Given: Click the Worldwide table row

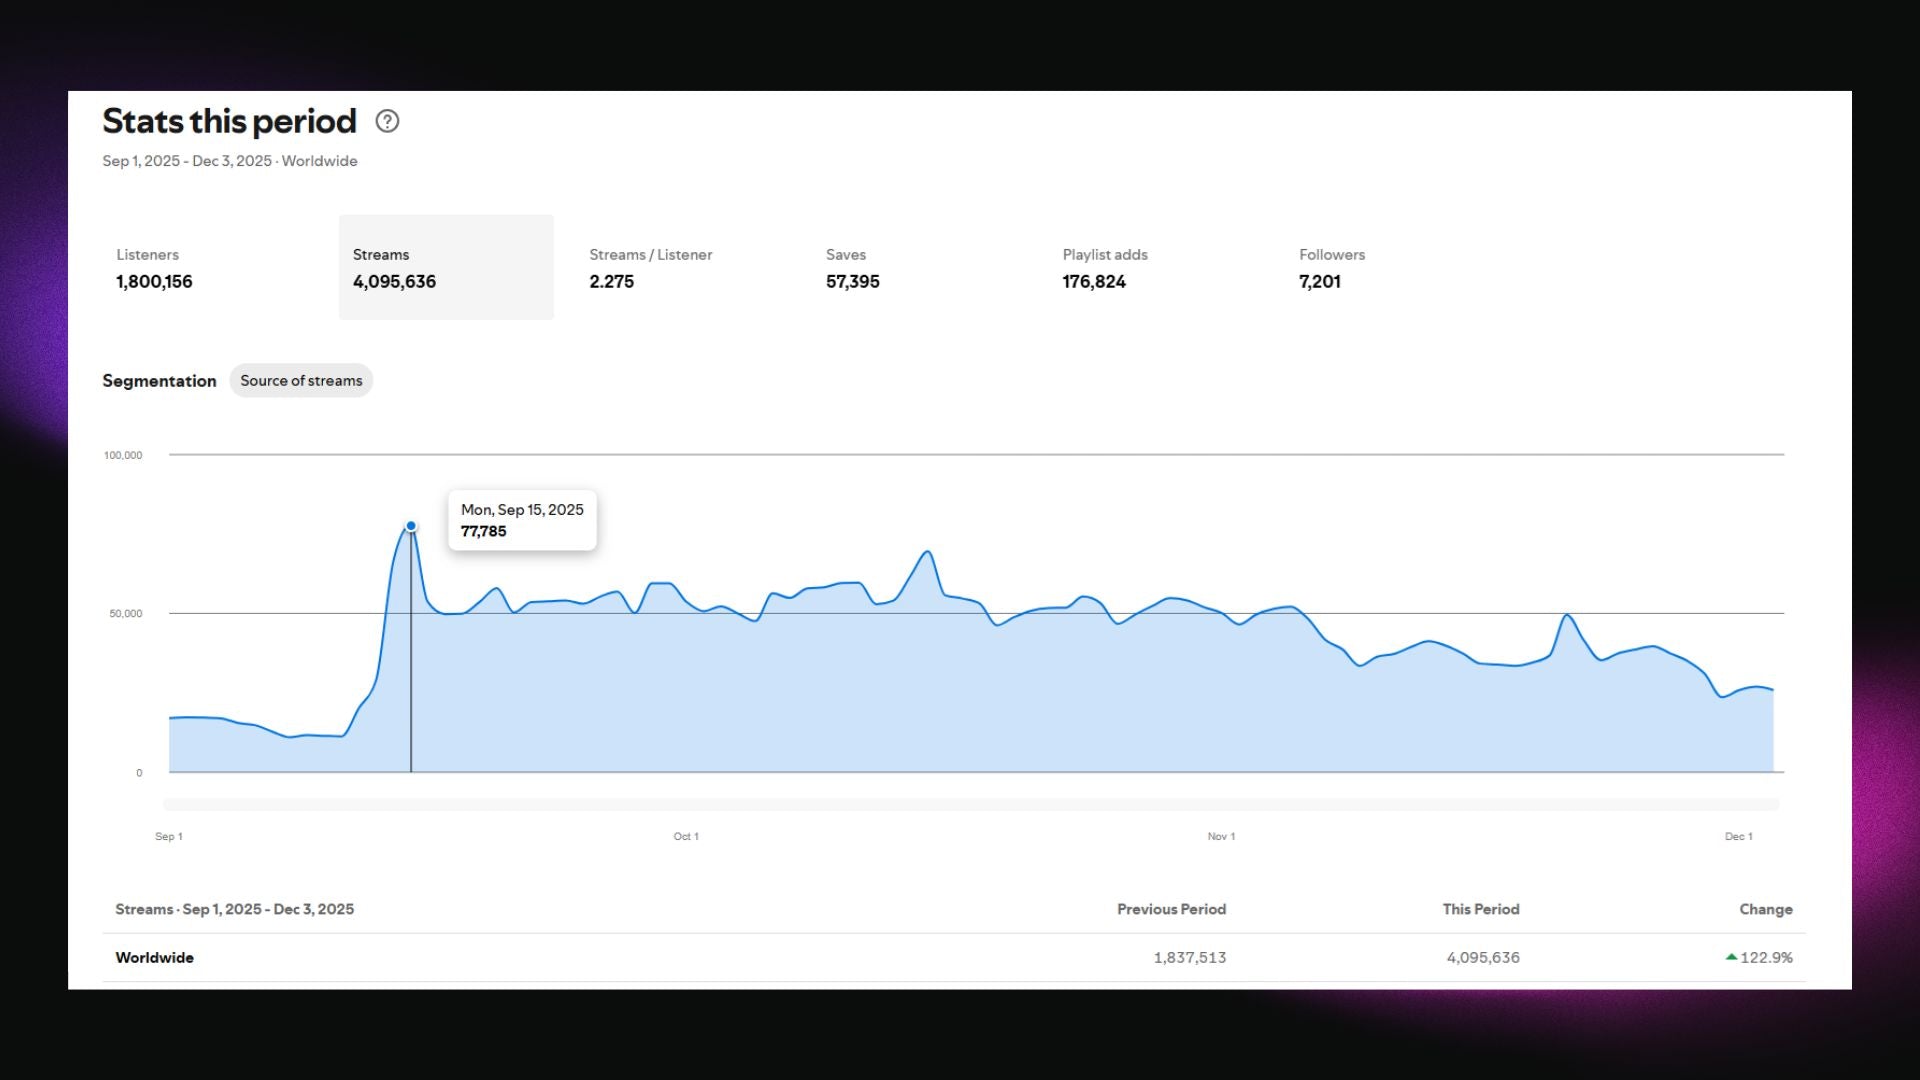Looking at the screenshot, I should [x=155, y=957].
